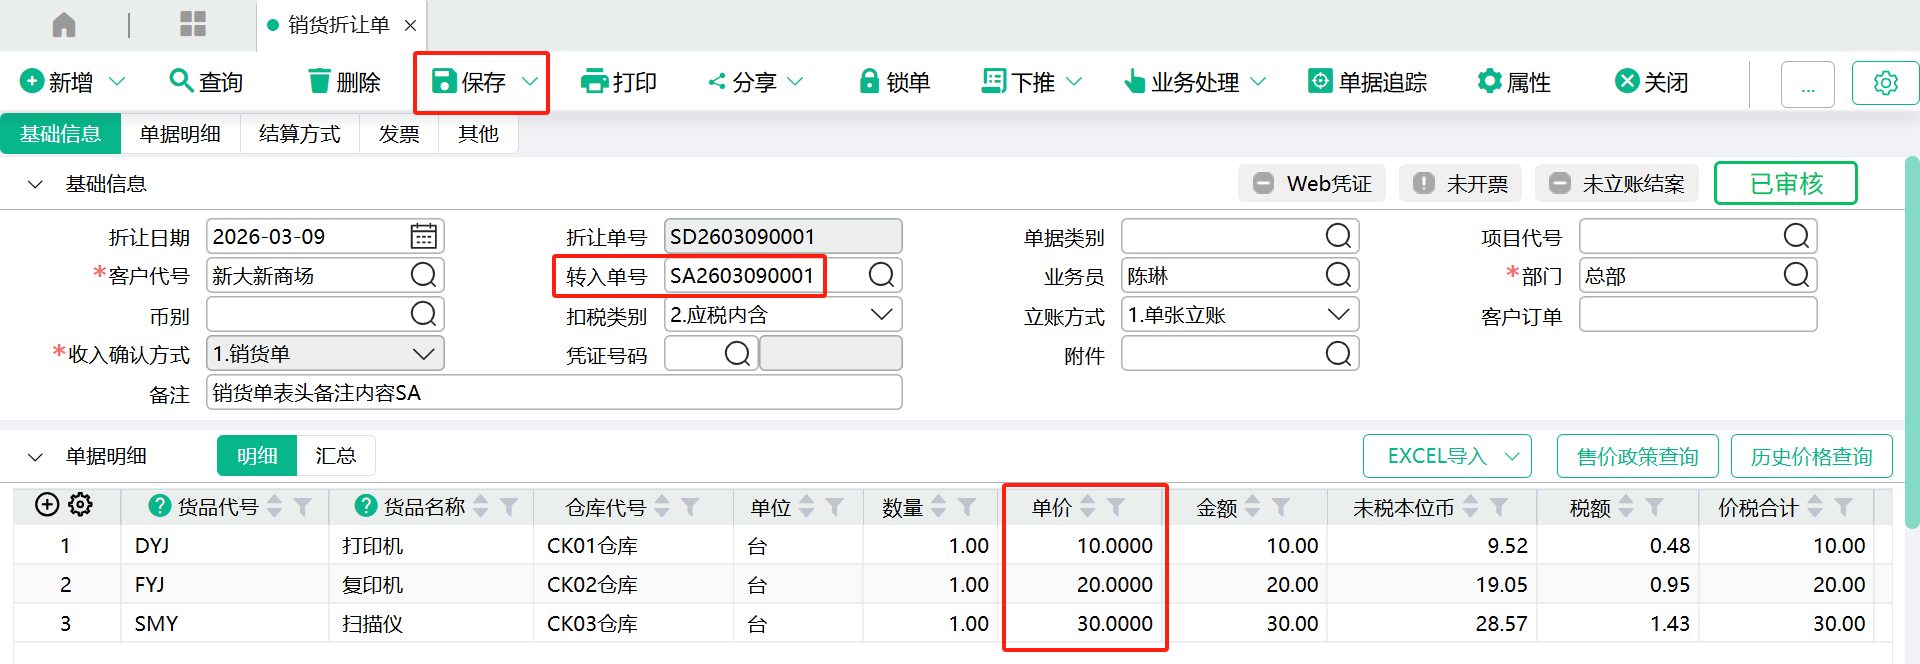Image resolution: width=1920 pixels, height=664 pixels.
Task: Click the home icon in top bar
Action: pyautogui.click(x=64, y=24)
